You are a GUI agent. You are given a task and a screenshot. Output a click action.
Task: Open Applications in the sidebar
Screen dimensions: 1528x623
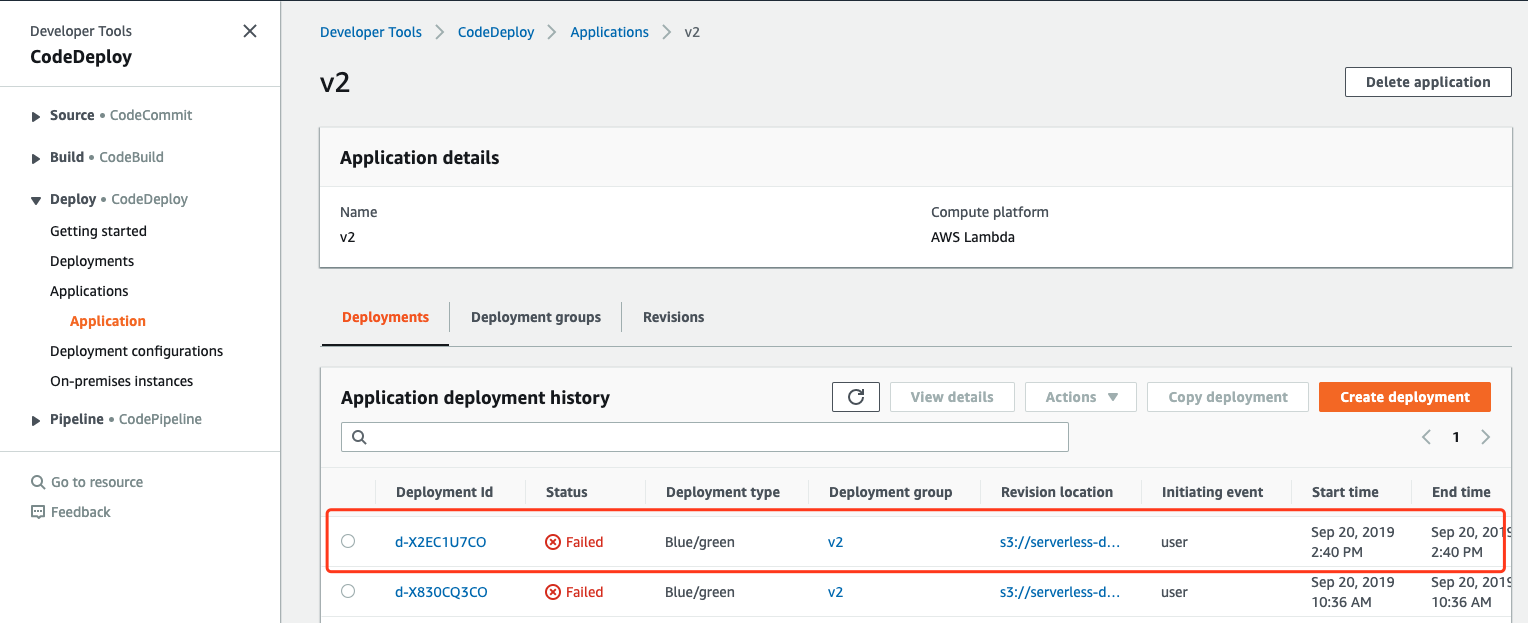pos(89,291)
